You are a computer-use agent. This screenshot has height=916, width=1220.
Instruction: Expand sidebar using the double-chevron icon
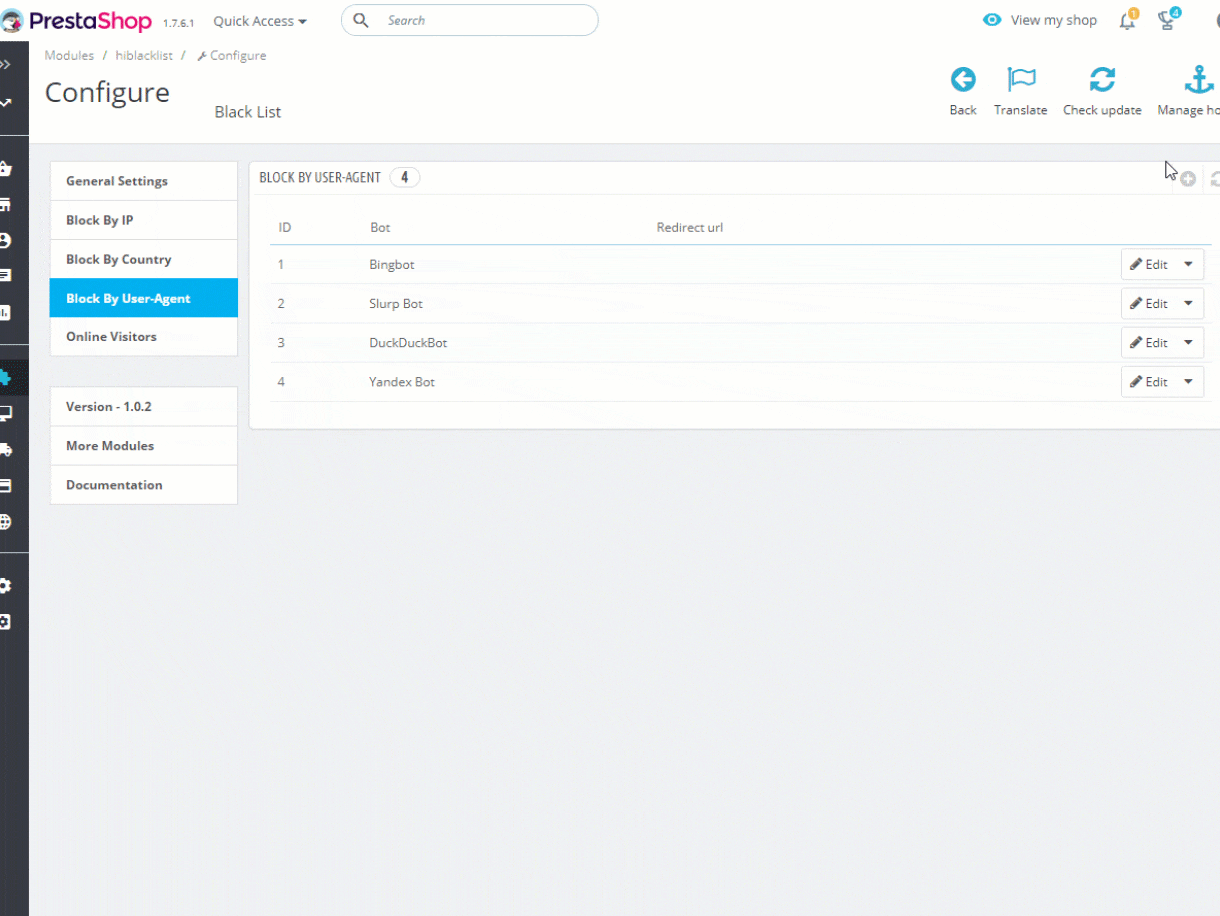coord(5,65)
